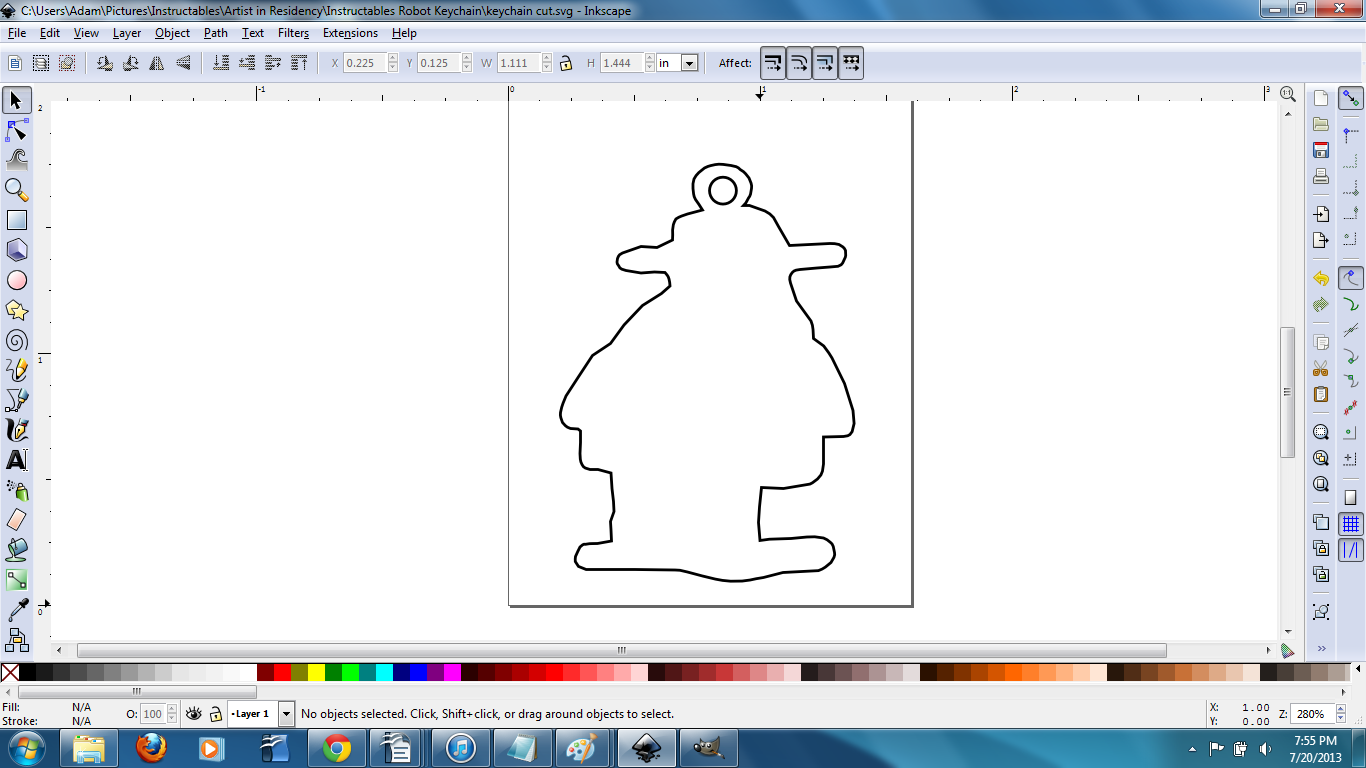The height and width of the screenshot is (768, 1366).
Task: Click the zoom 280% input field
Action: (1312, 714)
